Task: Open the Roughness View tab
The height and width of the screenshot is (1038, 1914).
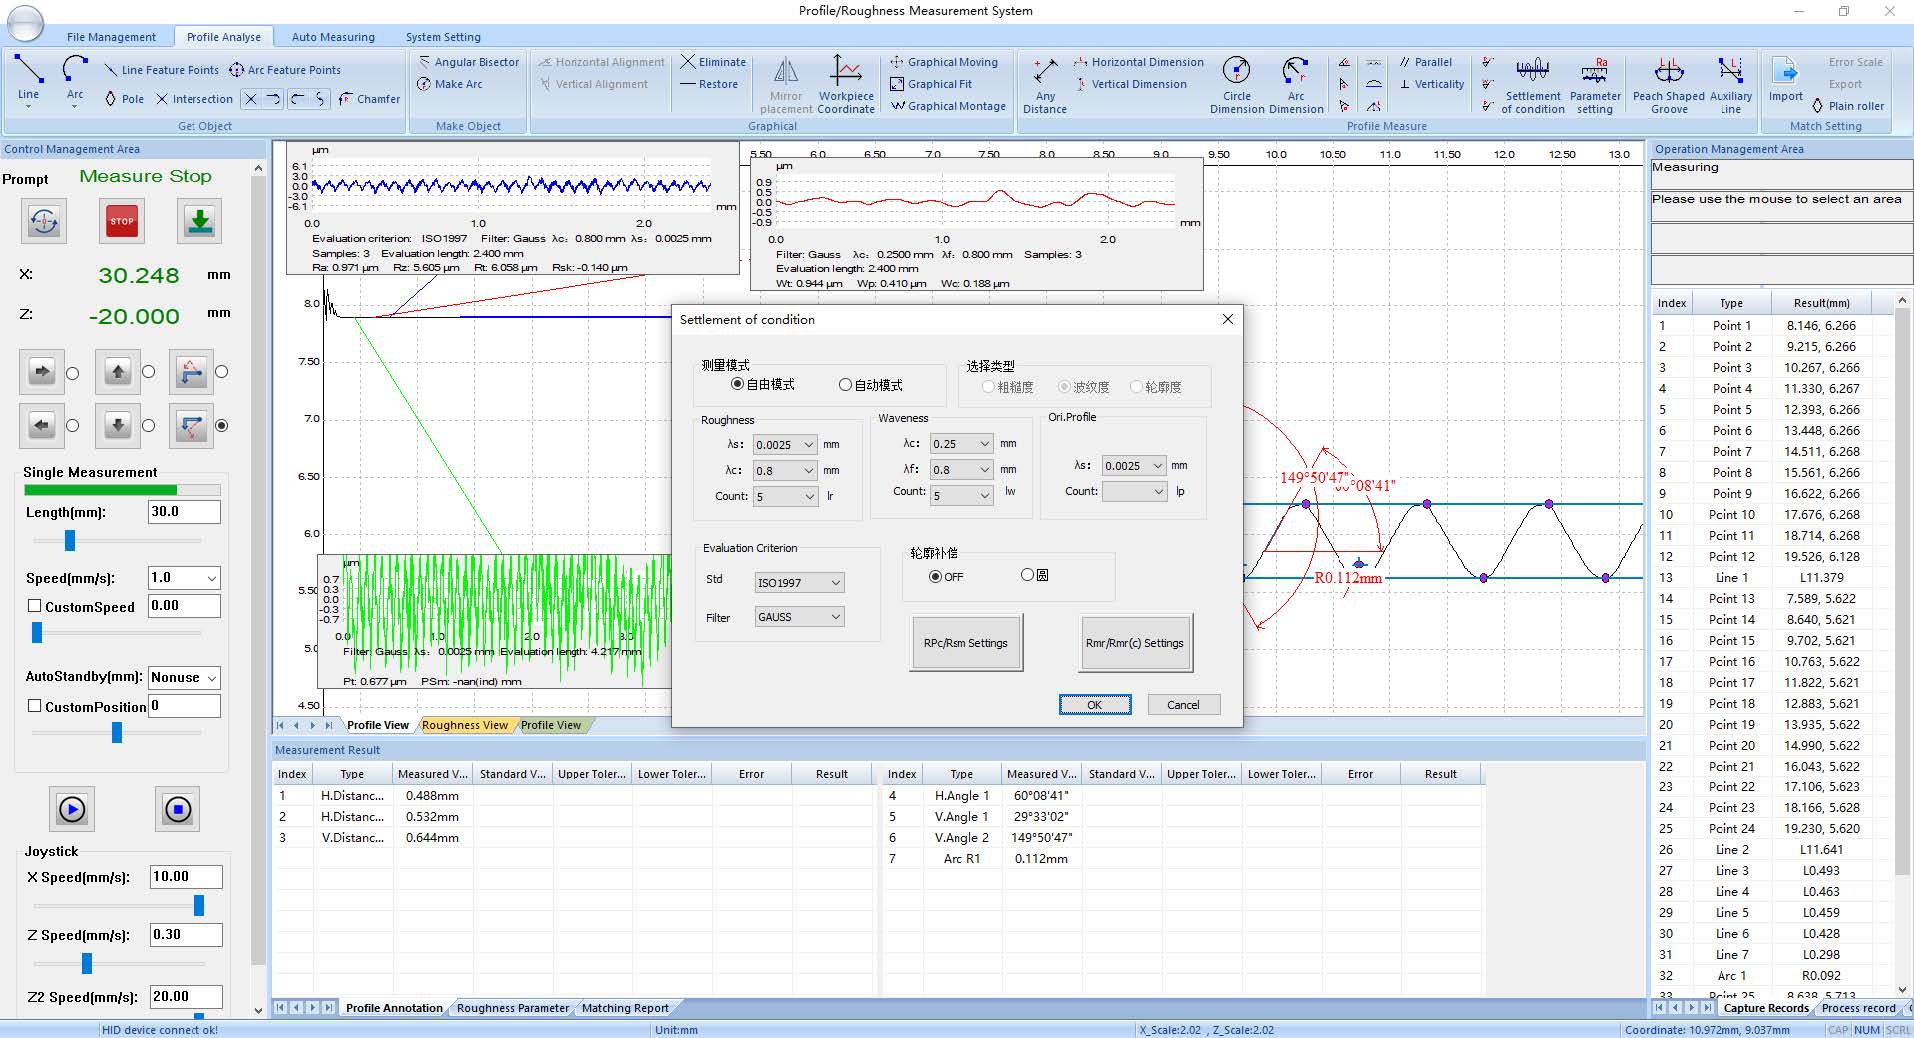Action: pyautogui.click(x=465, y=725)
